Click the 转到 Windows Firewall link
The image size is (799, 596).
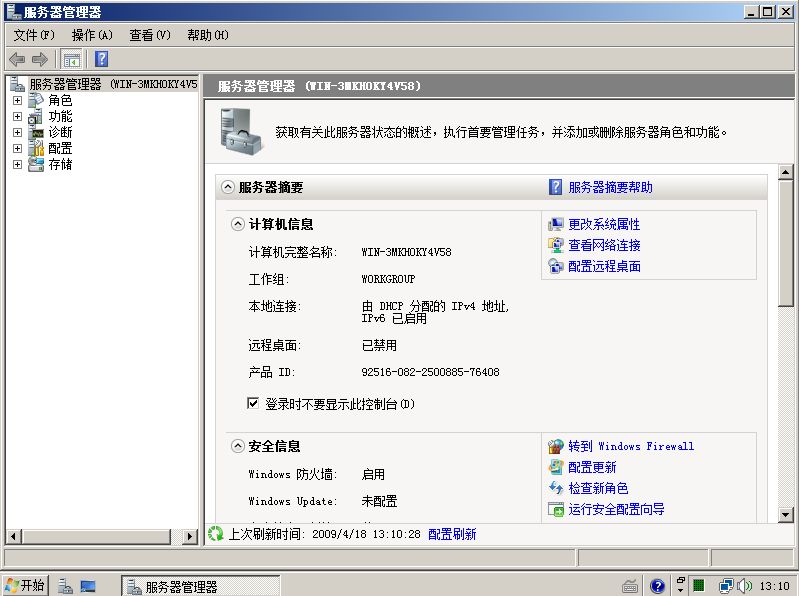point(631,446)
